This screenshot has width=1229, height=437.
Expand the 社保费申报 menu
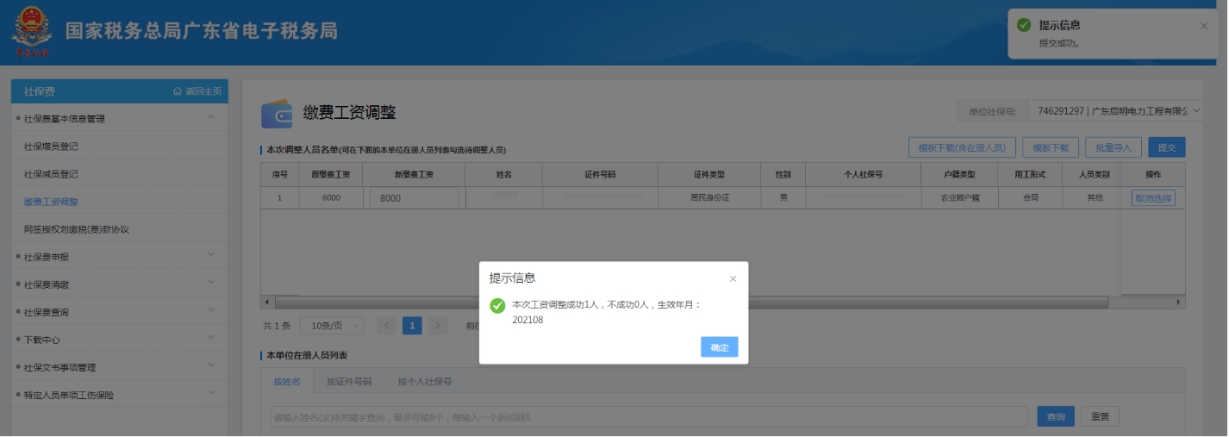click(211, 257)
